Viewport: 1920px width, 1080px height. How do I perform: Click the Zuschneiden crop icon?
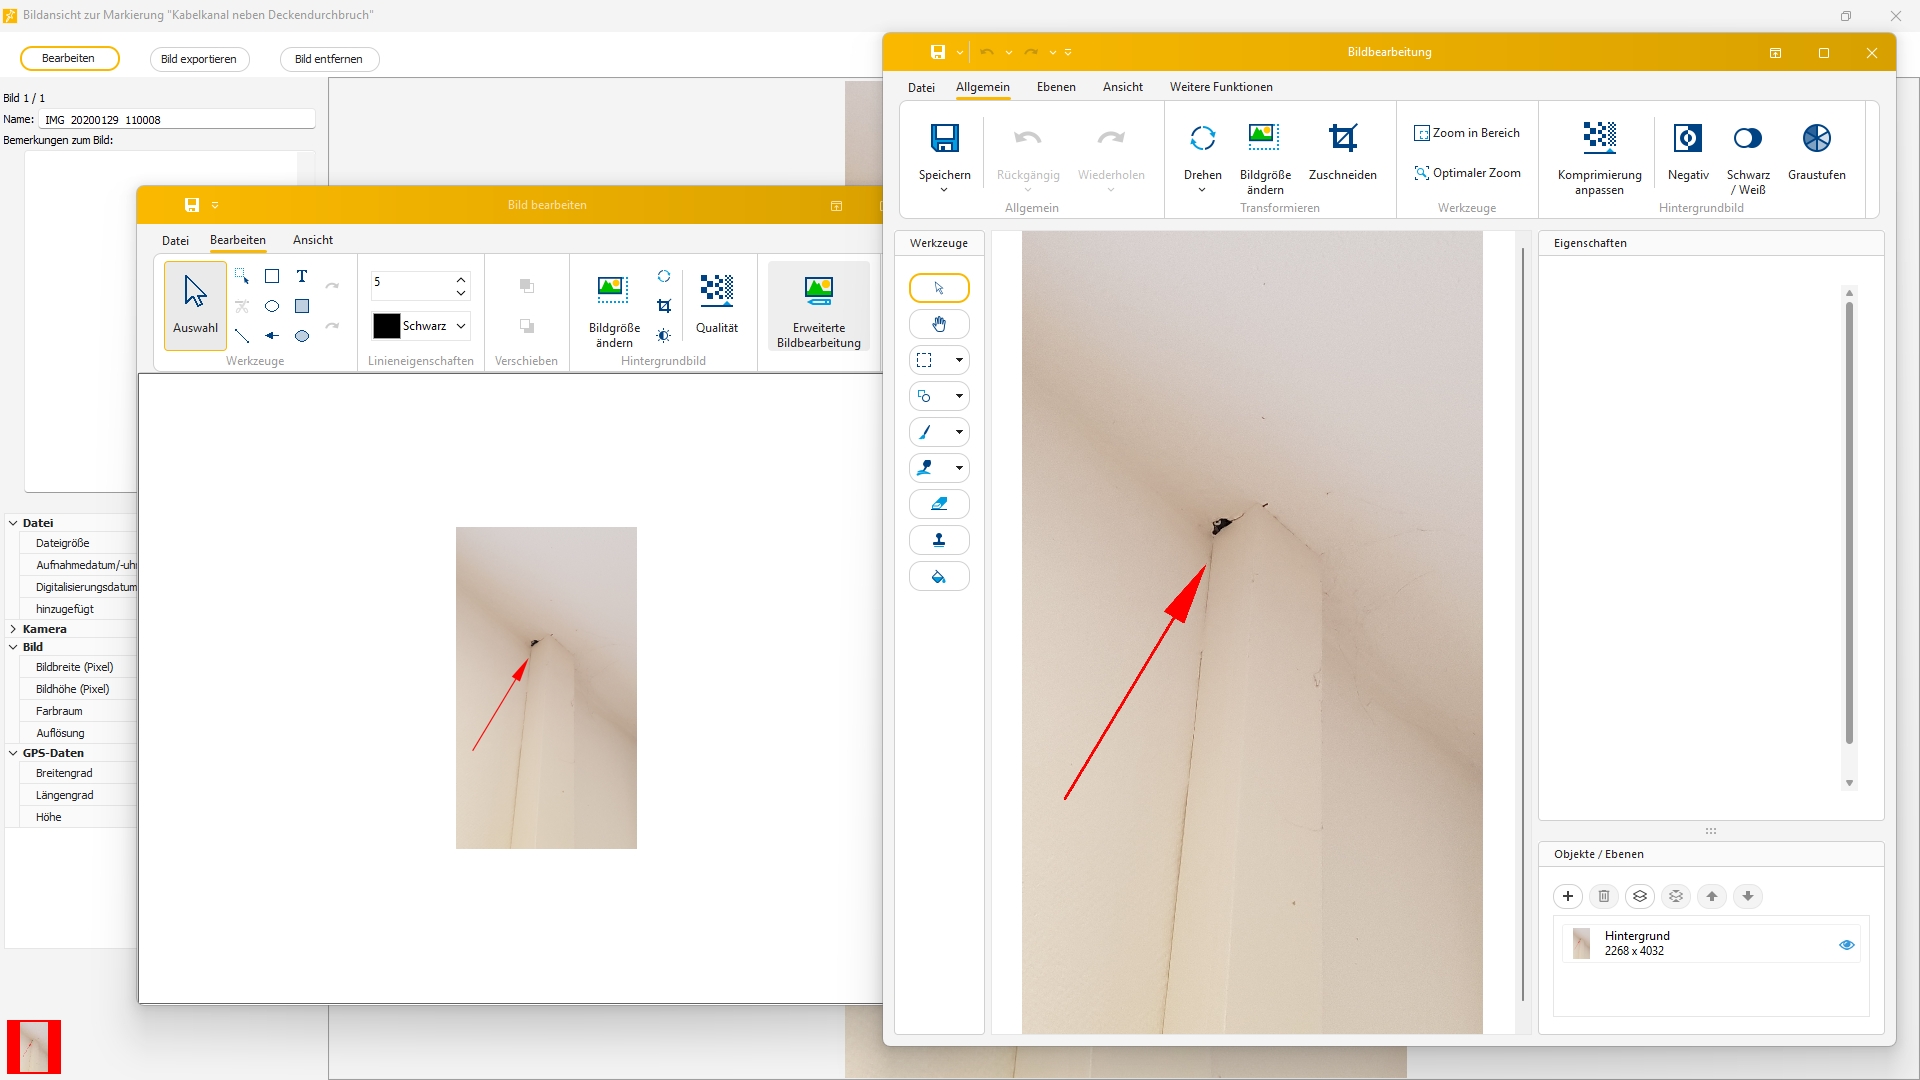tap(1342, 138)
